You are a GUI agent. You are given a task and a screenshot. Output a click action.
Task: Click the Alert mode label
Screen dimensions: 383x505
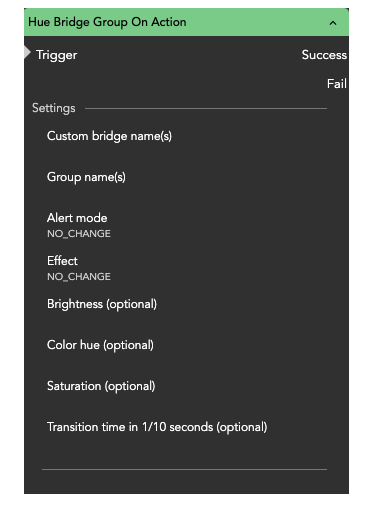(77, 218)
